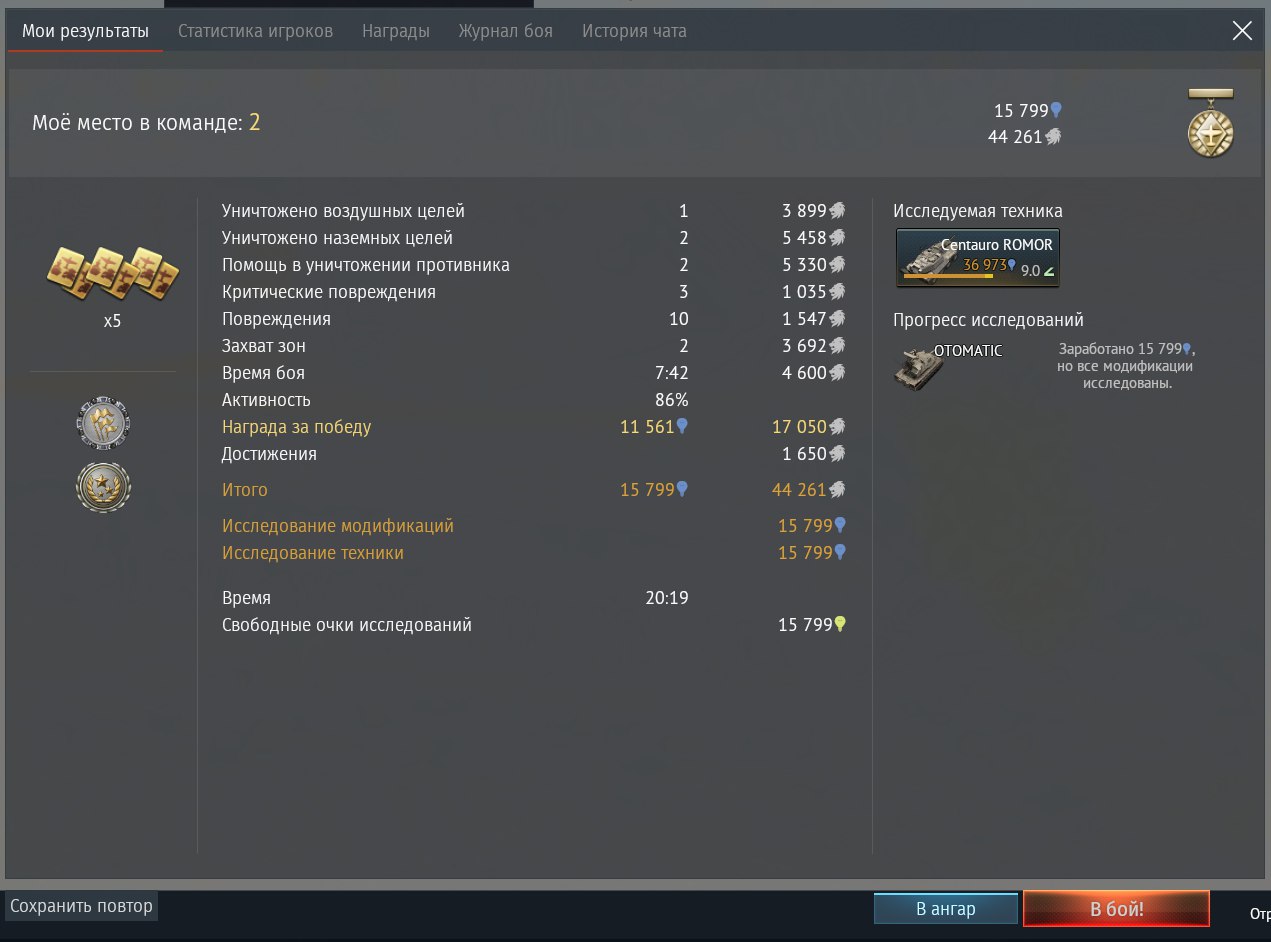Open the Centauro ROMOR research vehicle card
This screenshot has height=942, width=1271.
coord(978,258)
